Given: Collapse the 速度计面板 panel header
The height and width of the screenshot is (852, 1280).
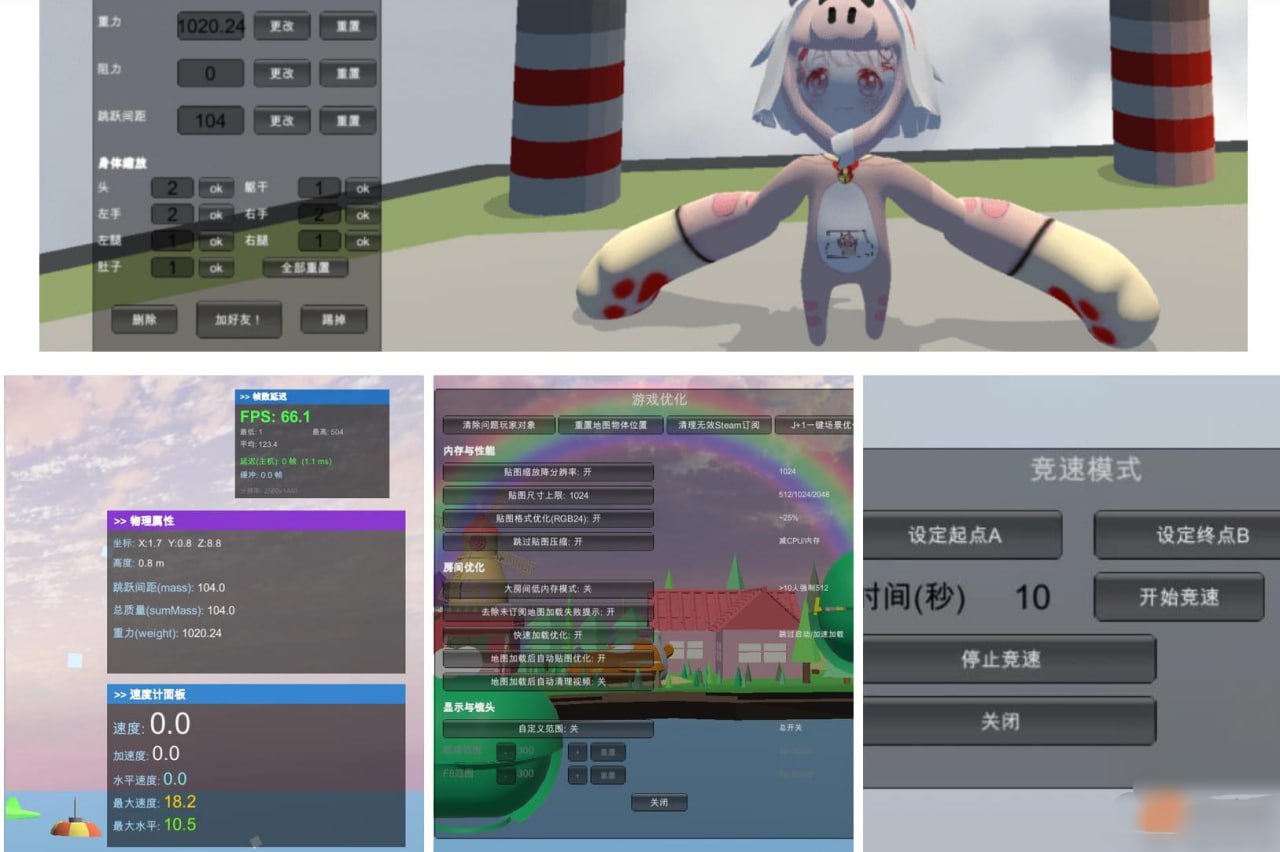Looking at the screenshot, I should click(x=256, y=694).
